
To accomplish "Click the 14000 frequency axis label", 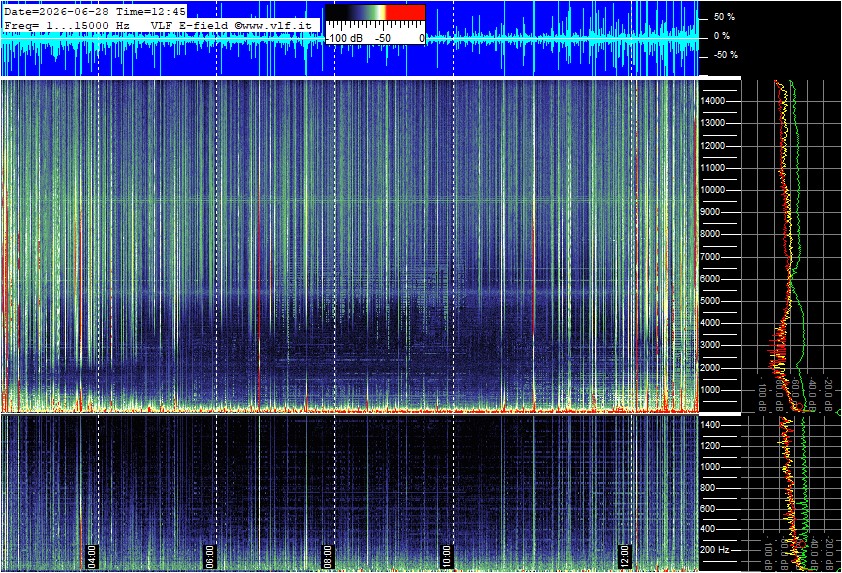I will click(x=713, y=101).
